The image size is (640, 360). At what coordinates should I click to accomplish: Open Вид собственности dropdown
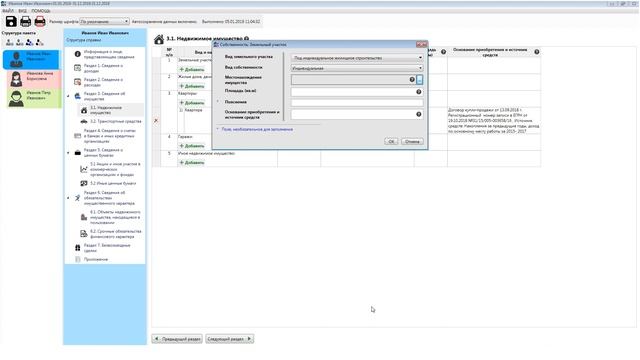click(357, 68)
